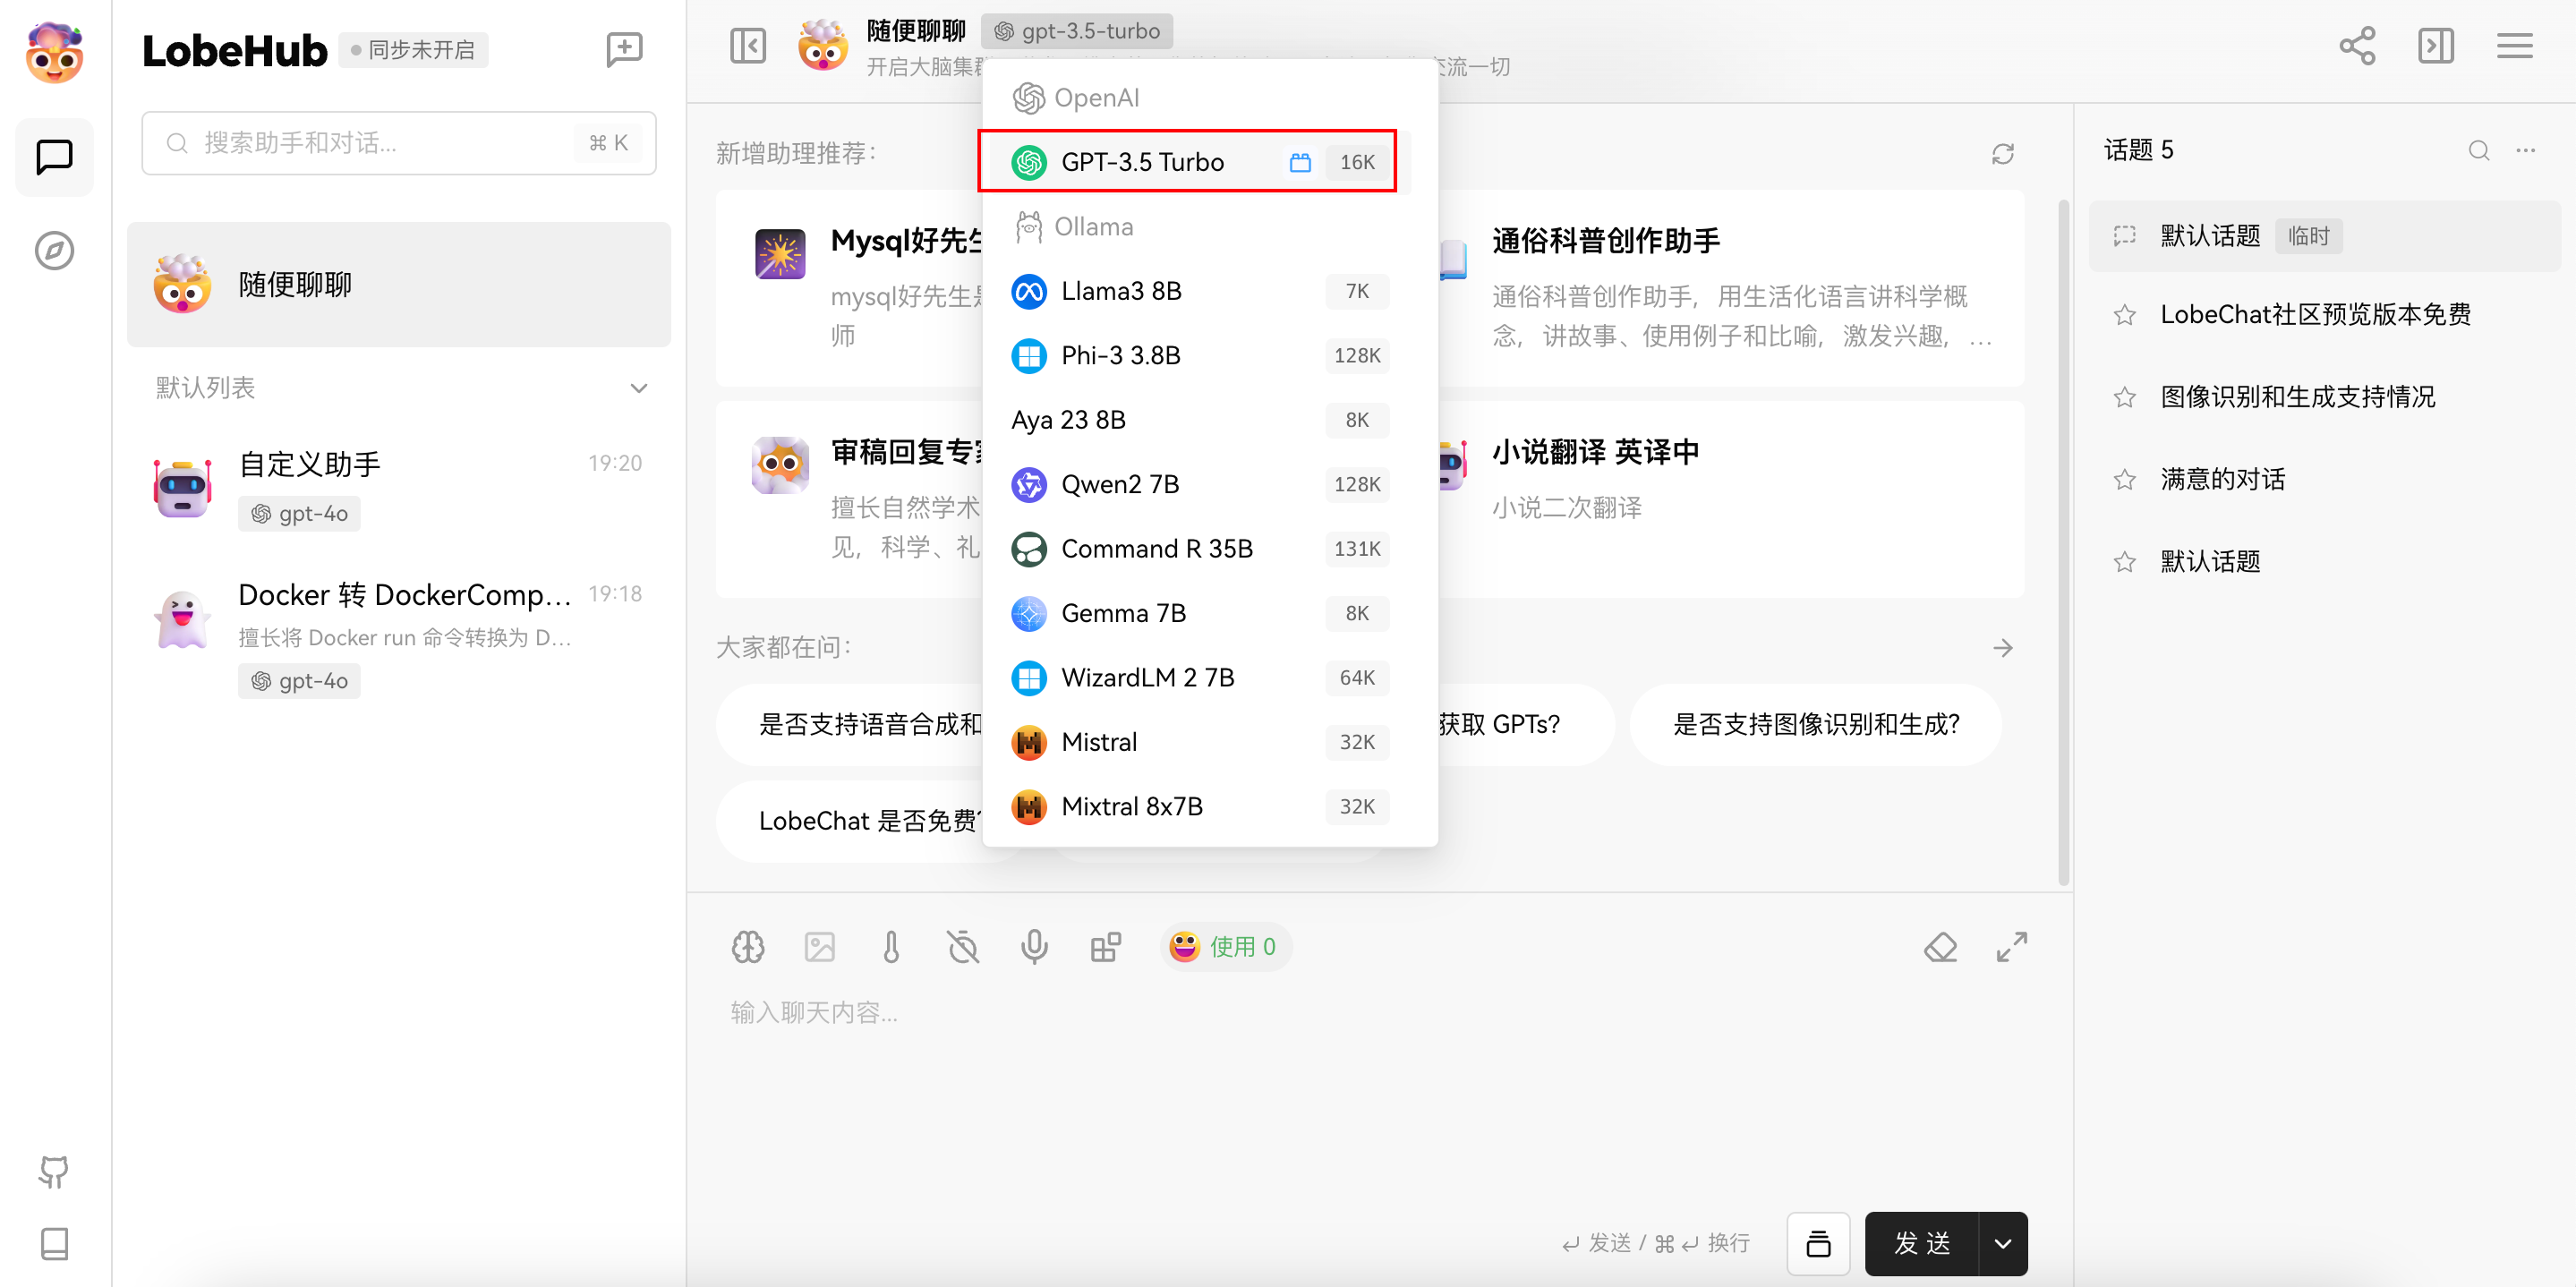This screenshot has height=1287, width=2576.
Task: Open the plugins blocks icon
Action: (1106, 946)
